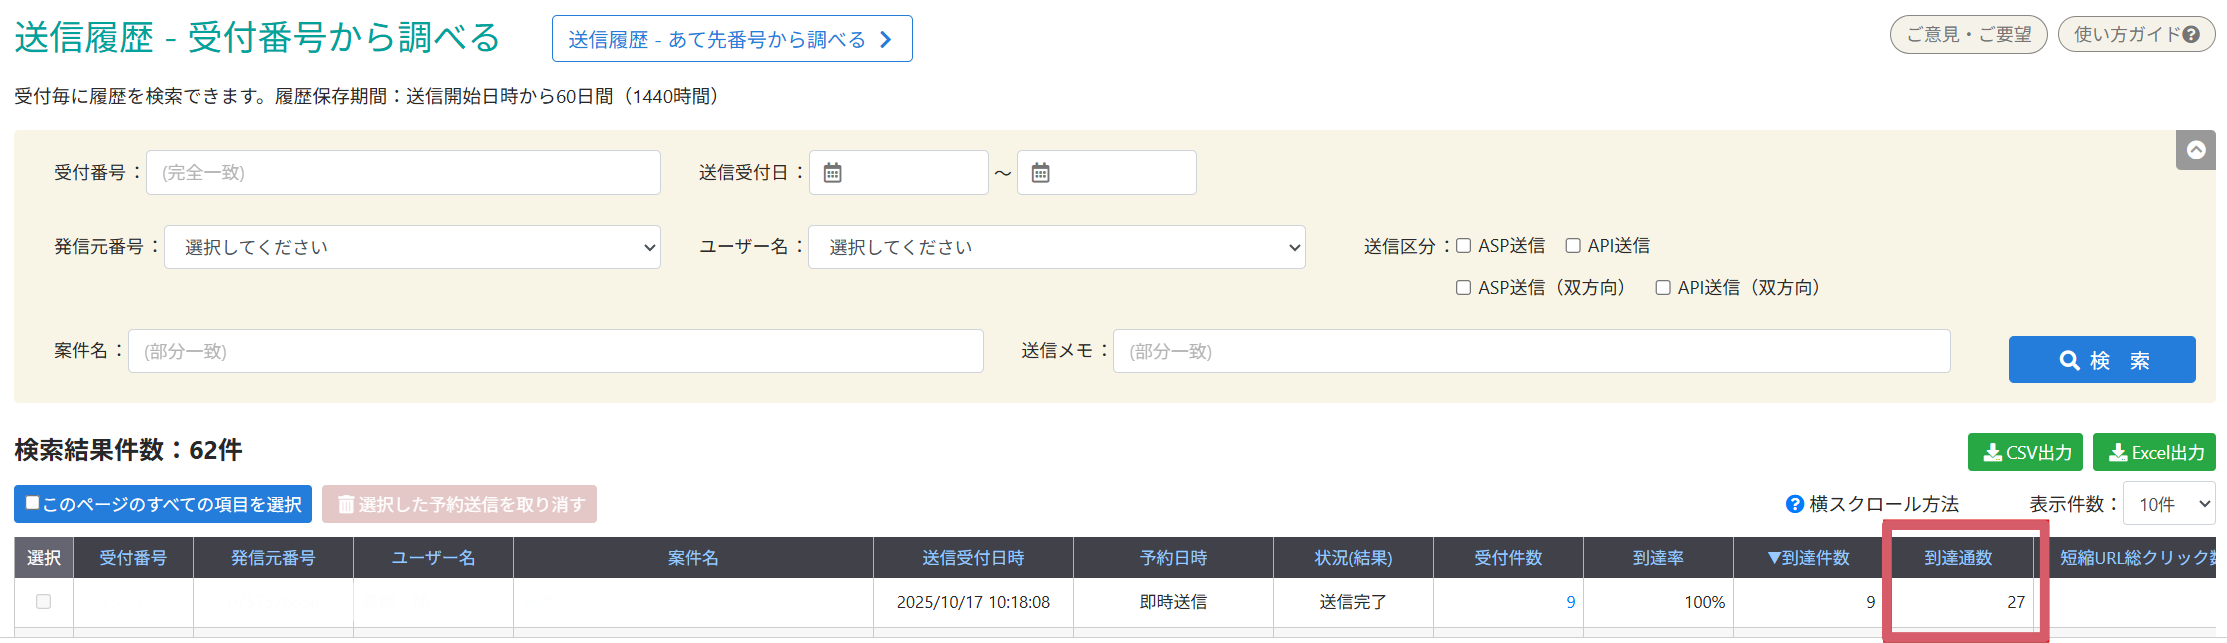Image resolution: width=2227 pixels, height=643 pixels.
Task: Sort by 到達件数 column header
Action: click(1808, 558)
